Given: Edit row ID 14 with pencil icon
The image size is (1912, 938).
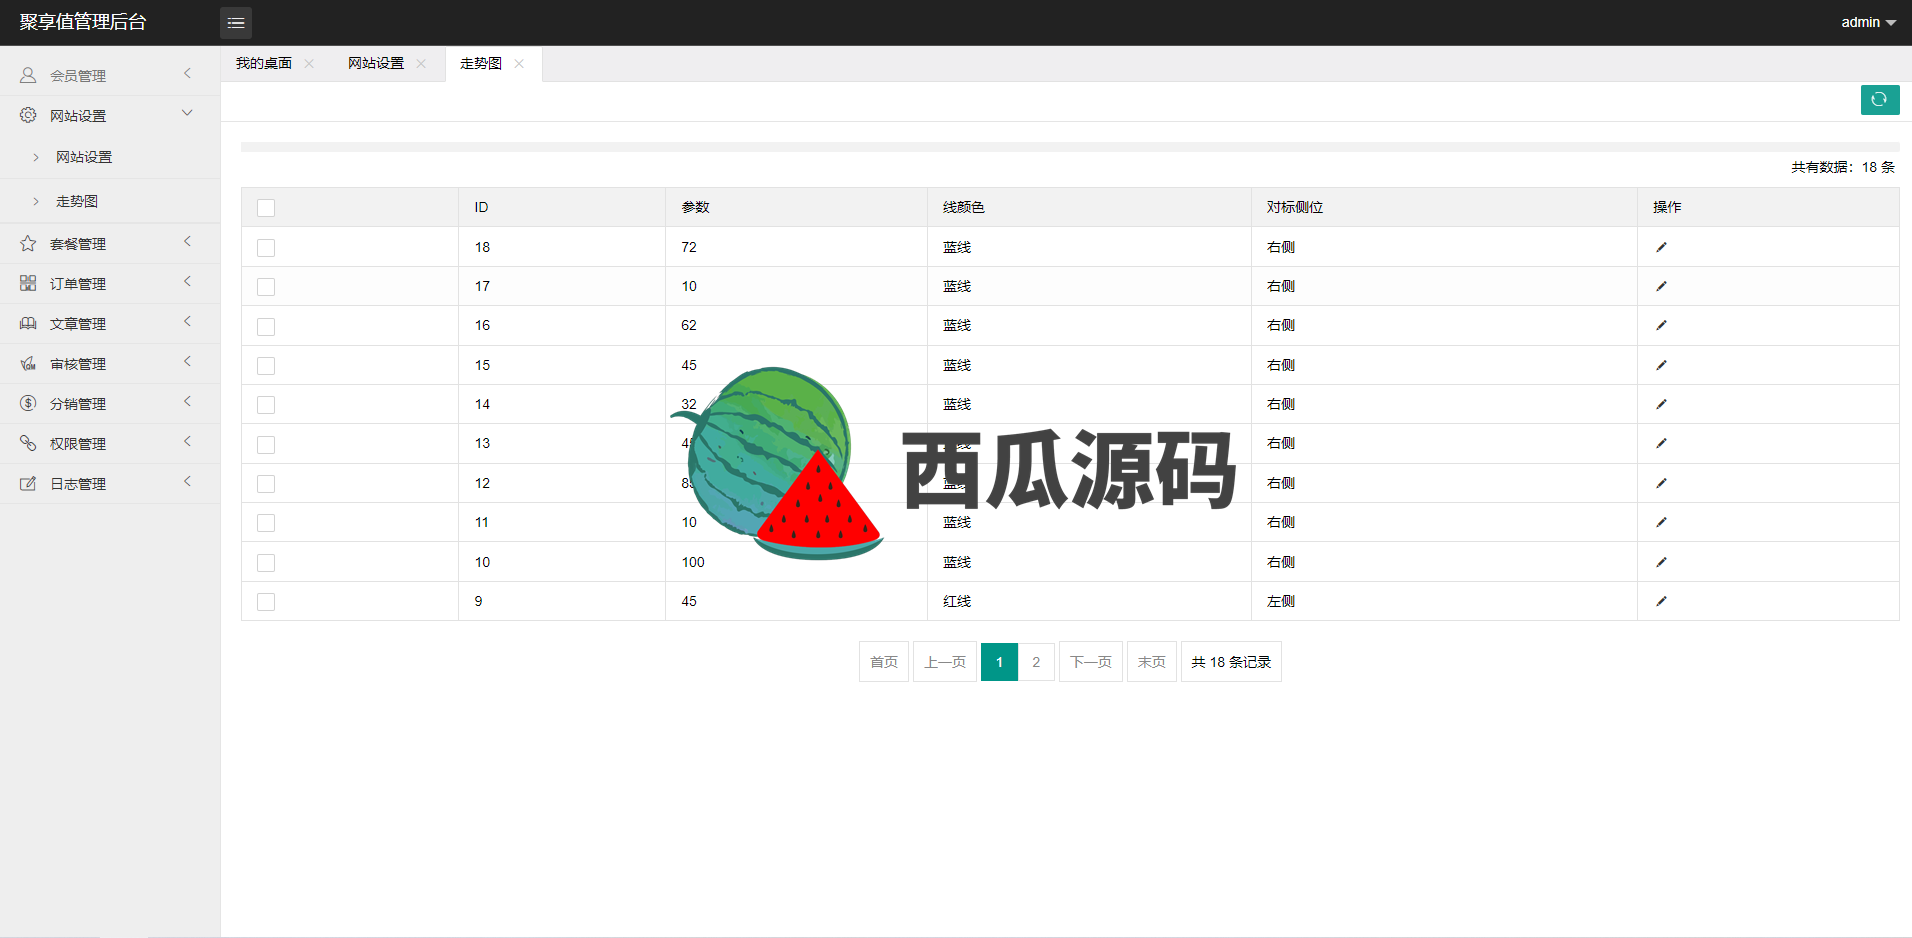Looking at the screenshot, I should (1661, 404).
